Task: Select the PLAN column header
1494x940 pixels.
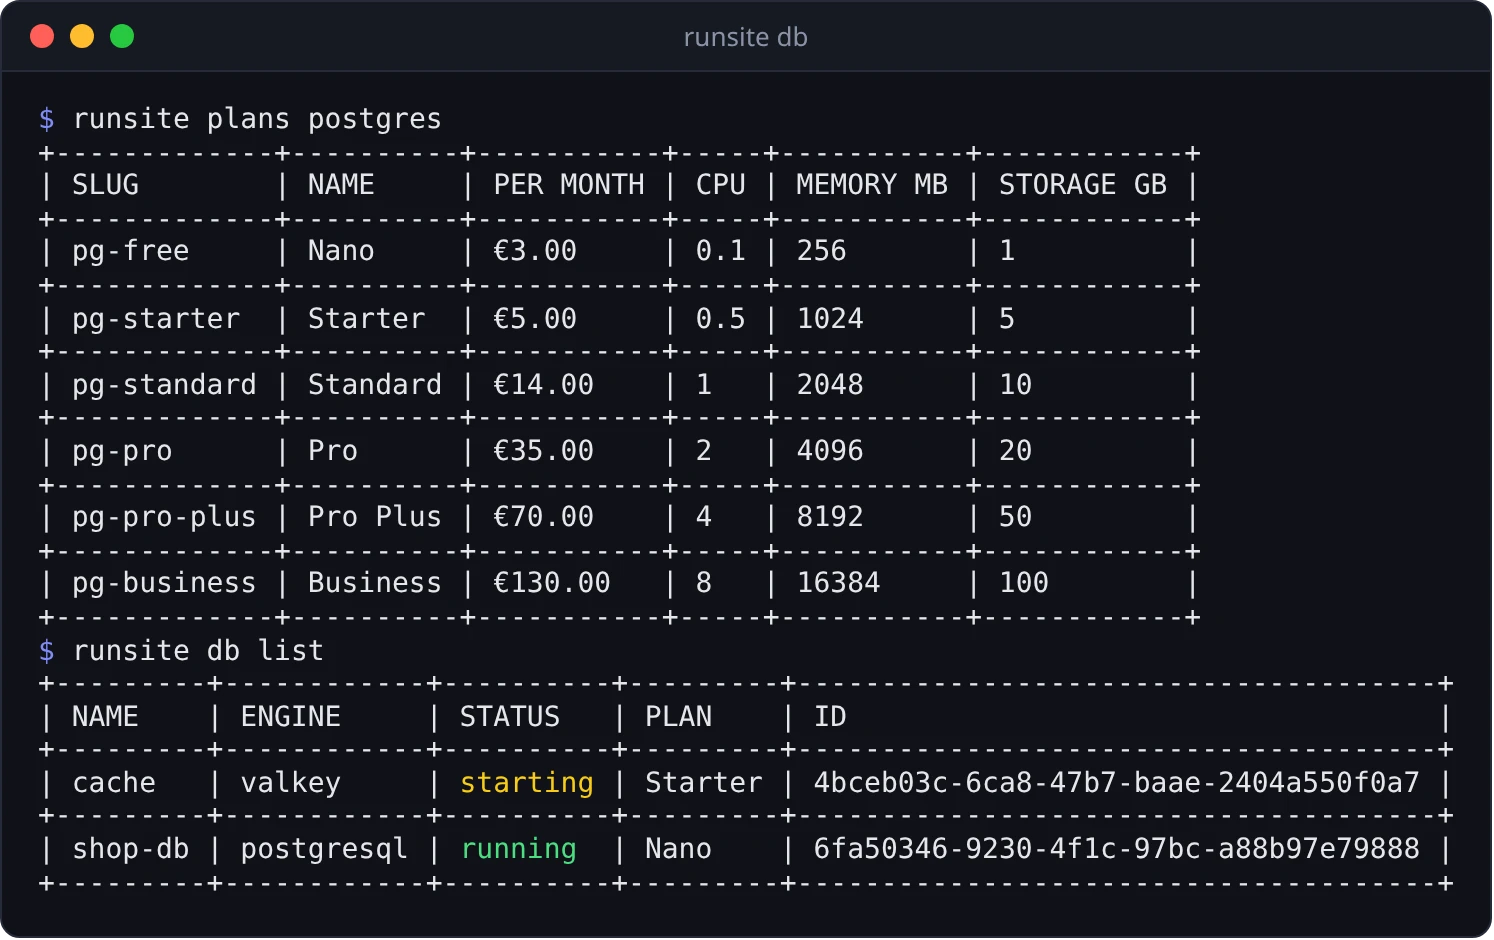Action: (678, 717)
